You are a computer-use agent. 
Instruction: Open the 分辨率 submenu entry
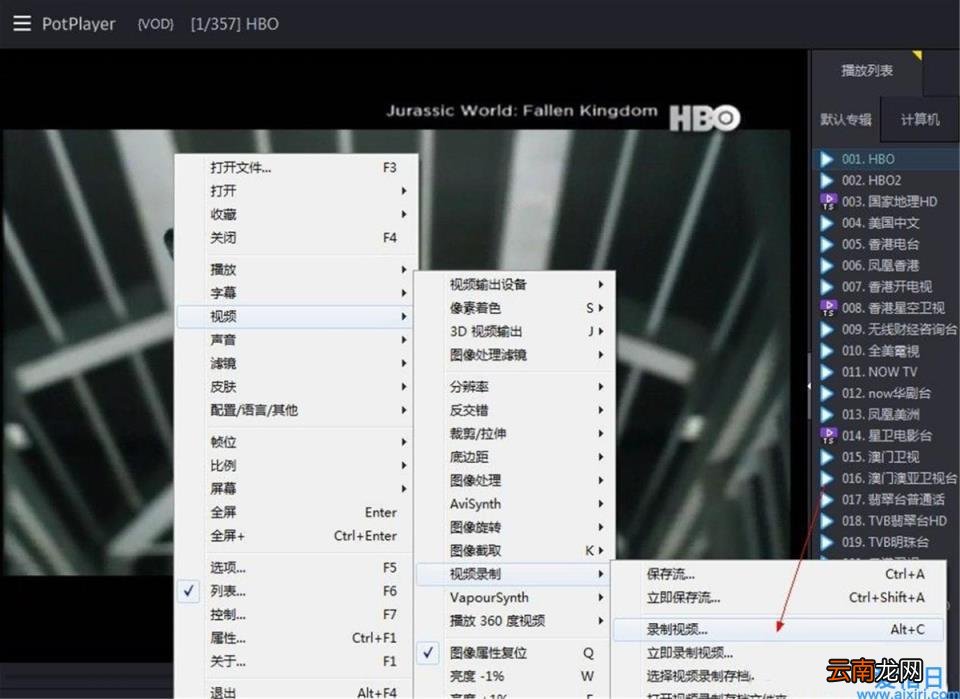coord(515,386)
